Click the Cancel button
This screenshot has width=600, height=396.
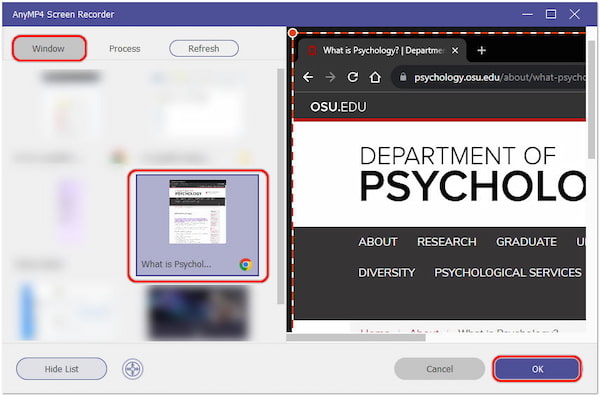click(440, 369)
